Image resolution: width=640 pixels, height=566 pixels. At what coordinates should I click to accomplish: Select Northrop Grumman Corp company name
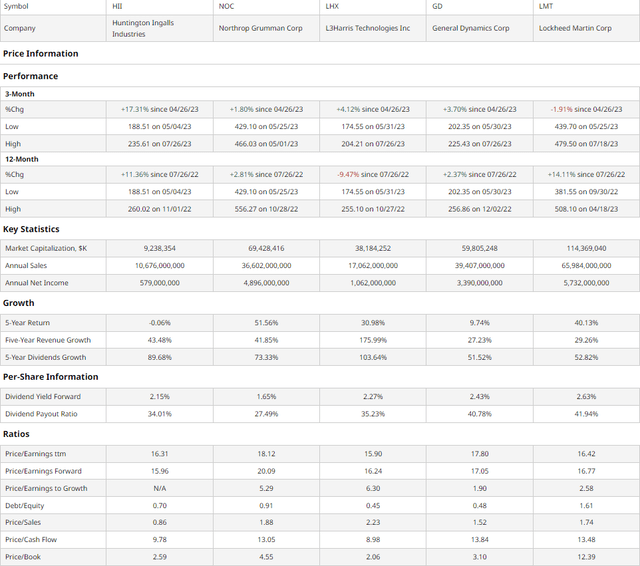pyautogui.click(x=260, y=28)
